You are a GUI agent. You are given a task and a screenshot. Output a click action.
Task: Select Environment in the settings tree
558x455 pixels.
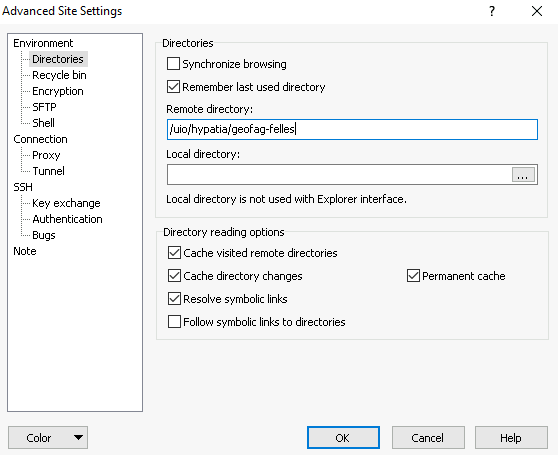pyautogui.click(x=43, y=43)
